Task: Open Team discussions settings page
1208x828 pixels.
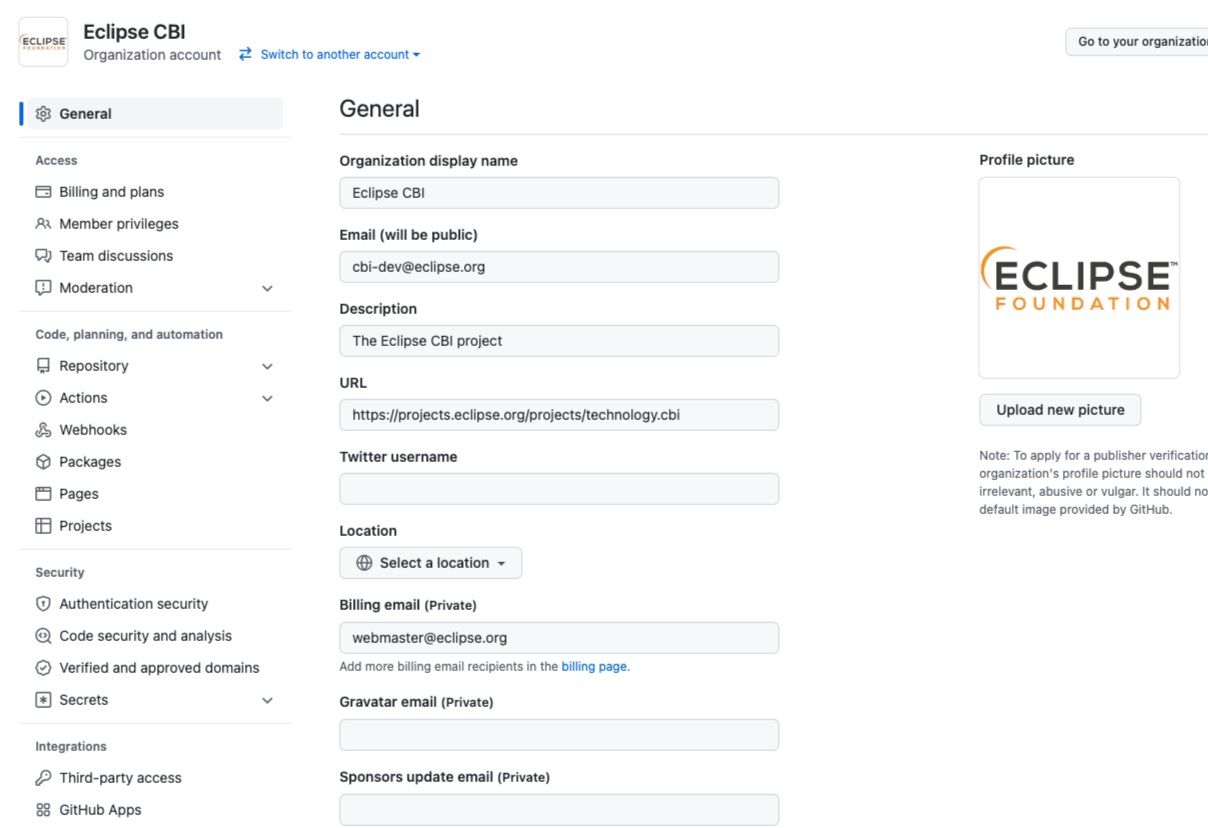Action: point(116,256)
